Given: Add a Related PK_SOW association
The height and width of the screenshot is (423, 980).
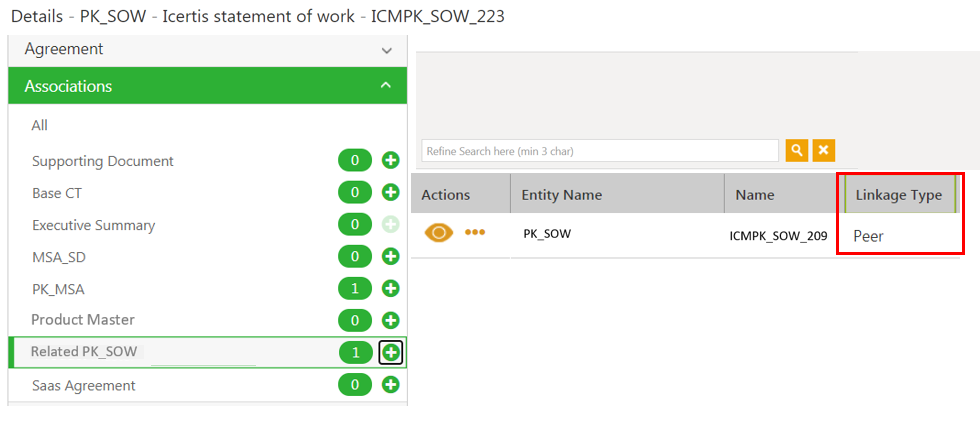Looking at the screenshot, I should [391, 353].
